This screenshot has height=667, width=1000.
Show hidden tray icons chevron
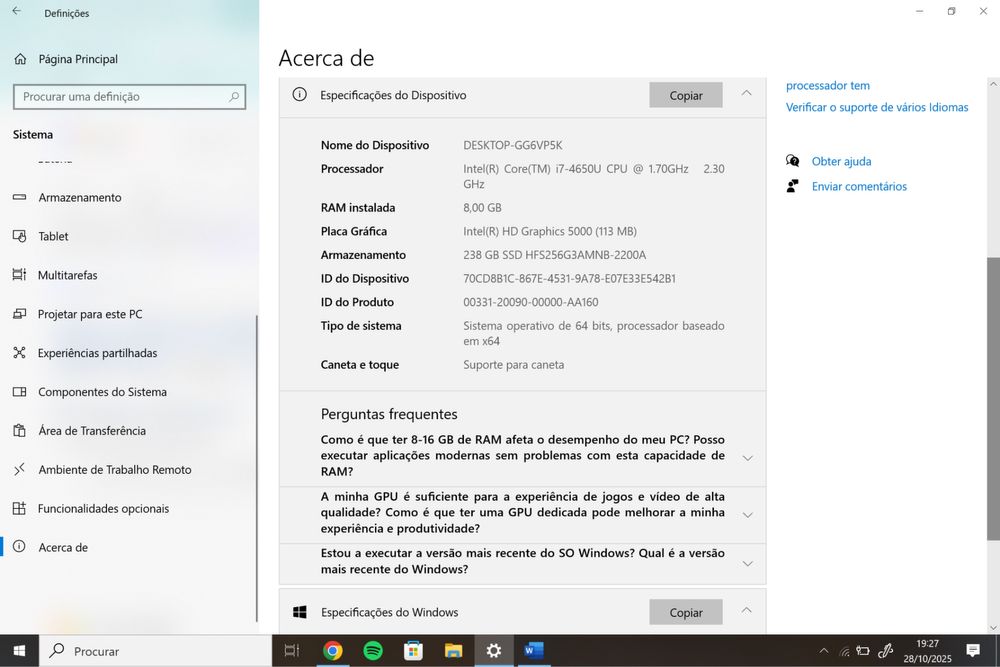tap(824, 651)
